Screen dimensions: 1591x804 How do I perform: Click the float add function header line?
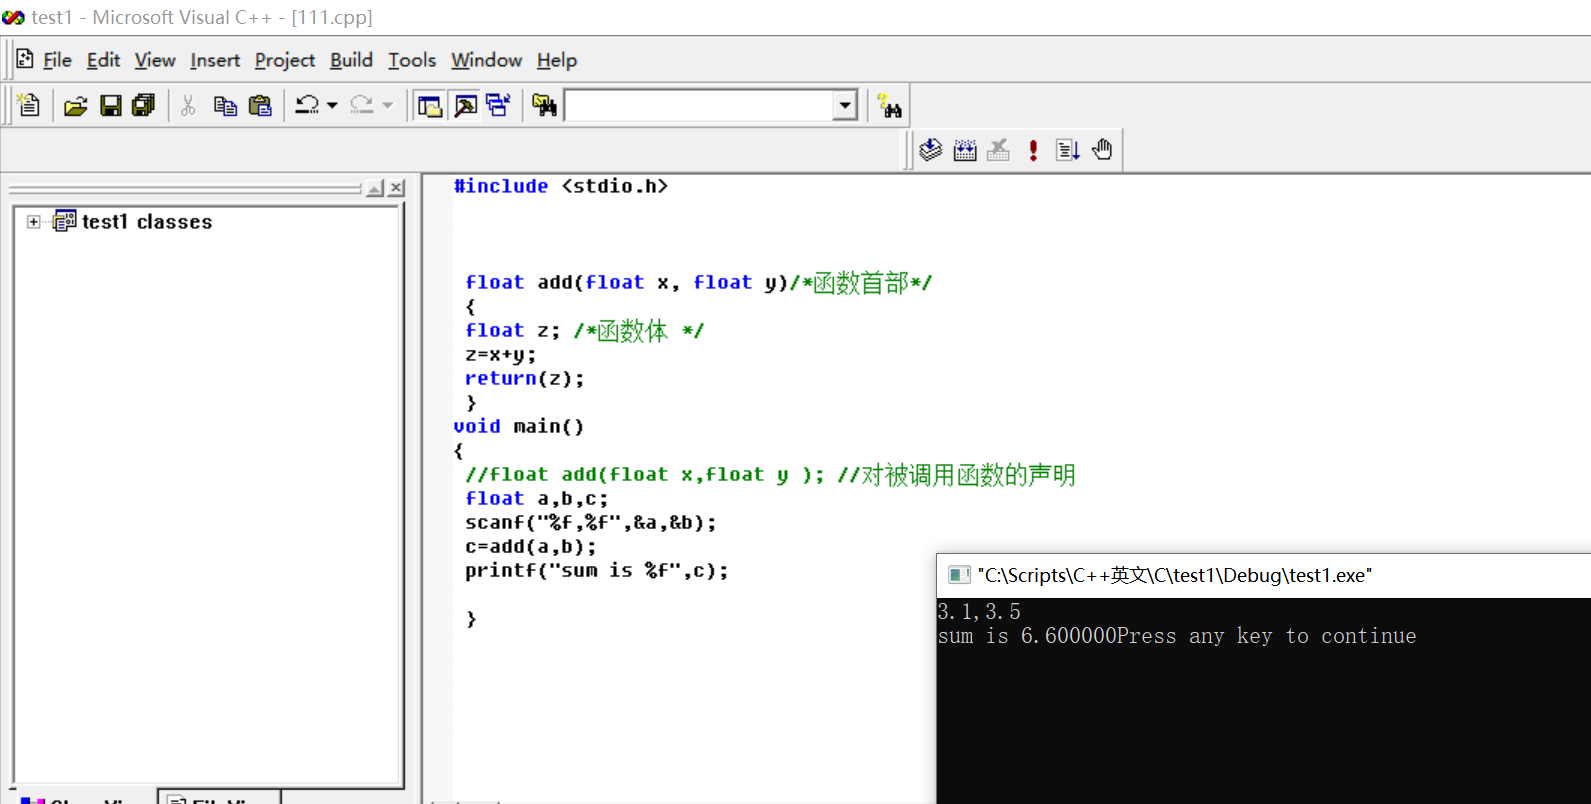point(698,283)
